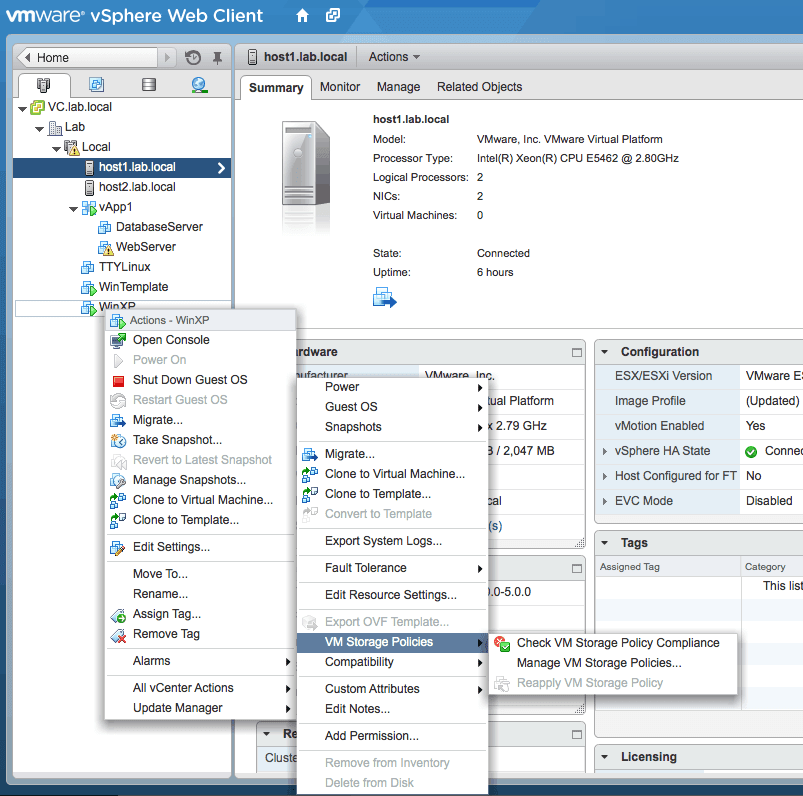Collapse the vApp1 tree node
Image resolution: width=803 pixels, height=796 pixels.
coord(74,209)
